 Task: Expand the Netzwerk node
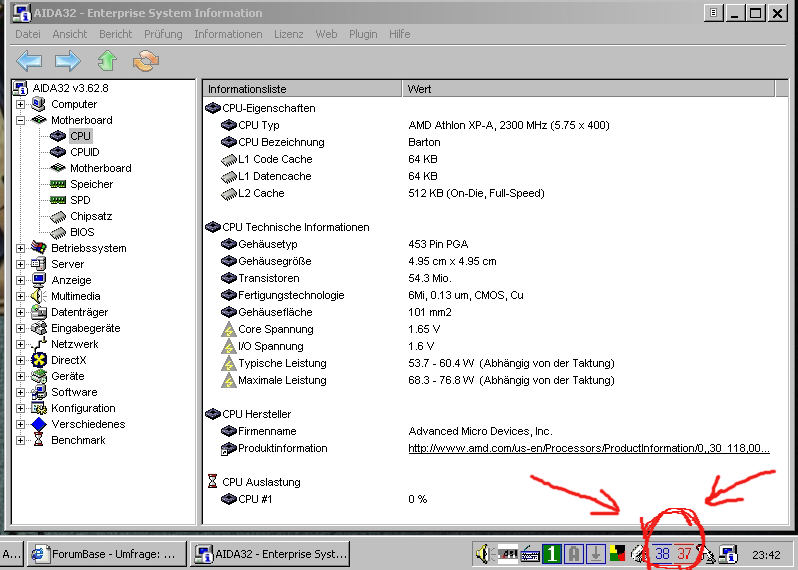tap(20, 345)
